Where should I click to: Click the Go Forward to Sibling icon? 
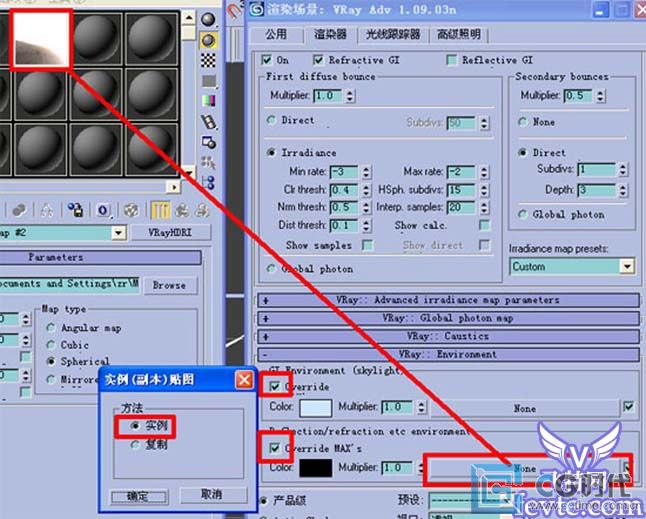click(202, 210)
